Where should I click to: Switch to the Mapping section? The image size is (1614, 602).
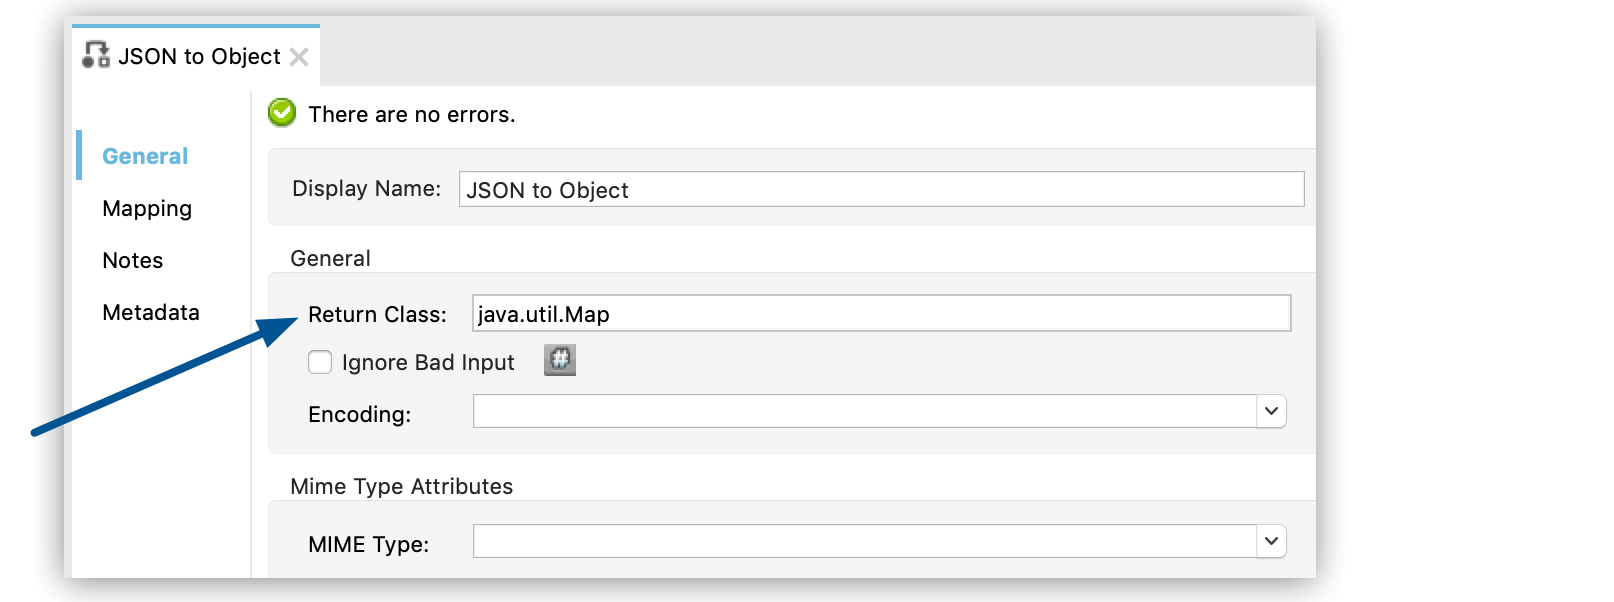tap(147, 208)
